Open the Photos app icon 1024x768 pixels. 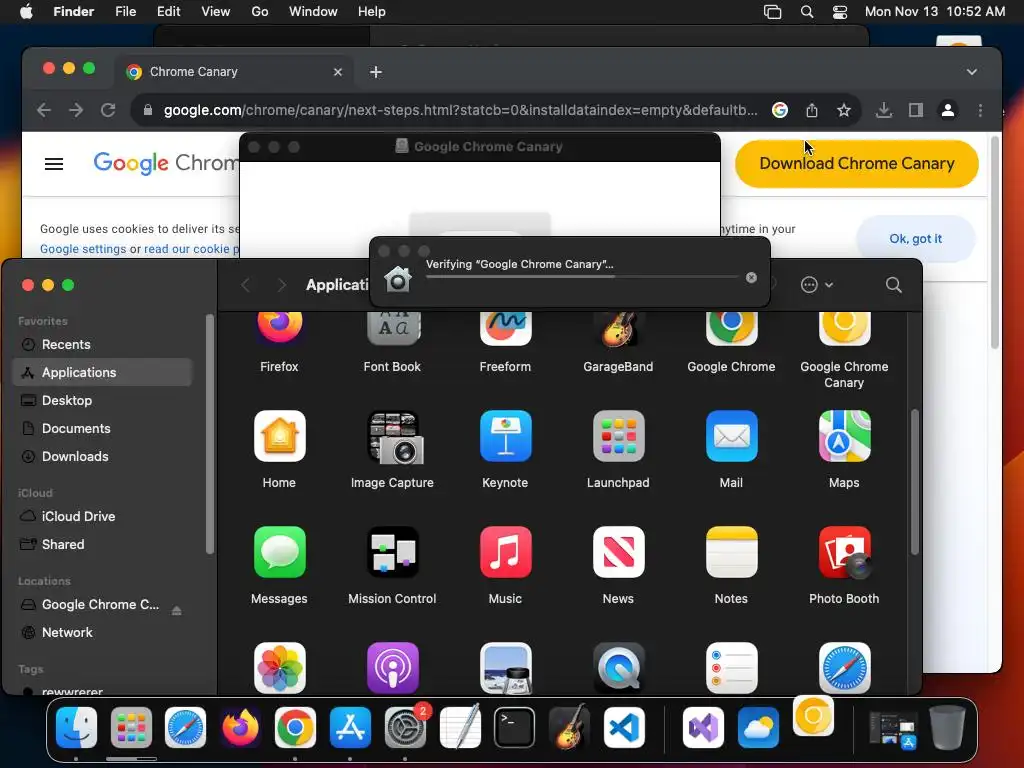point(280,668)
